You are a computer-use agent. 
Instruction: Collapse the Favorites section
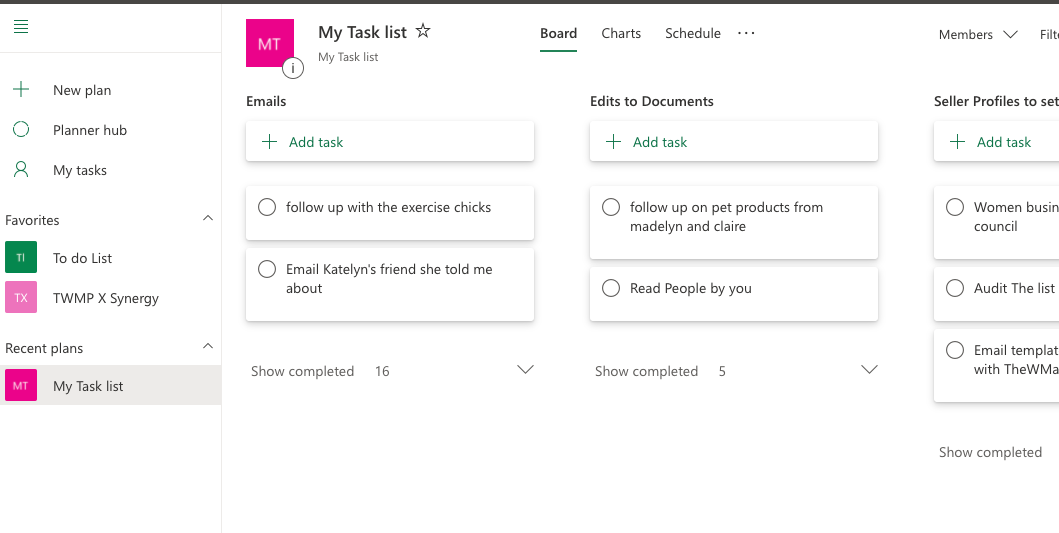[208, 218]
